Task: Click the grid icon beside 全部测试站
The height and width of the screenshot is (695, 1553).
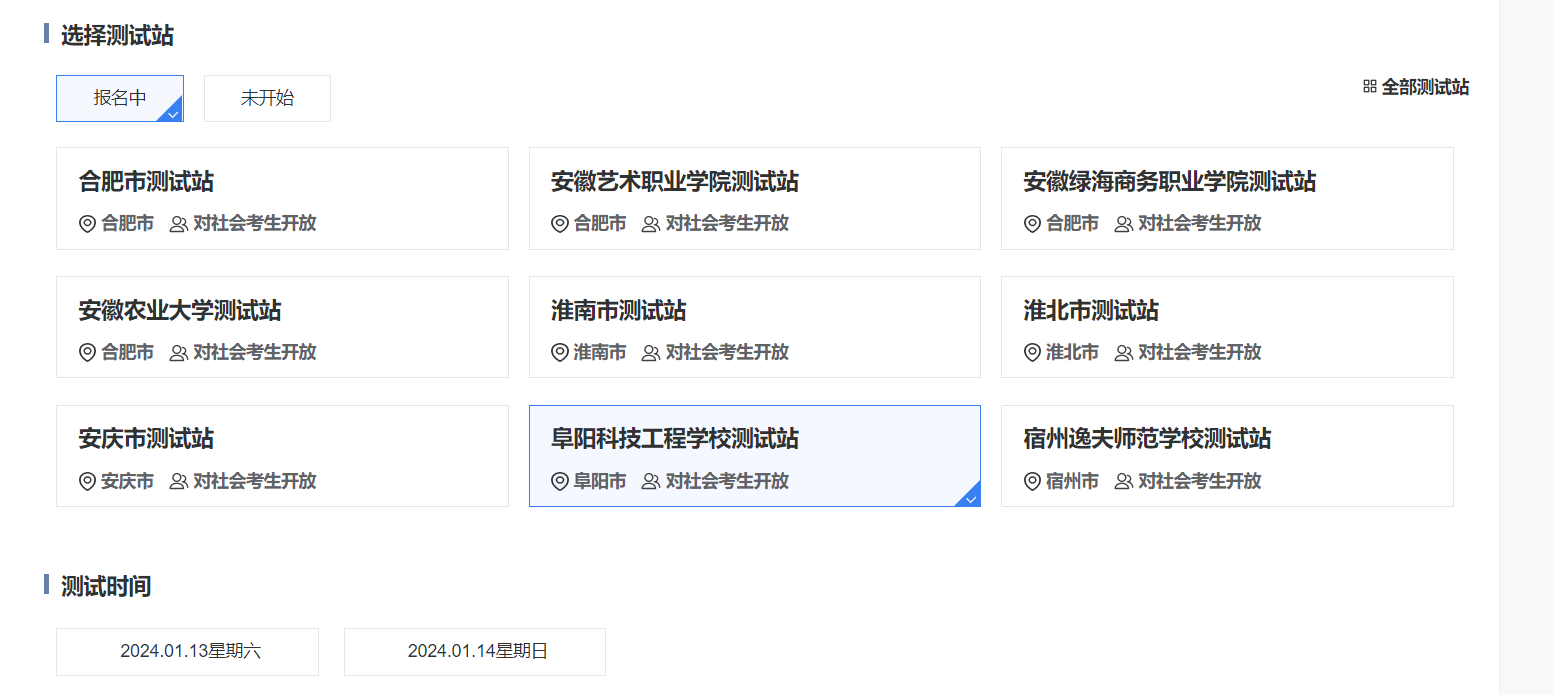Action: point(1370,87)
